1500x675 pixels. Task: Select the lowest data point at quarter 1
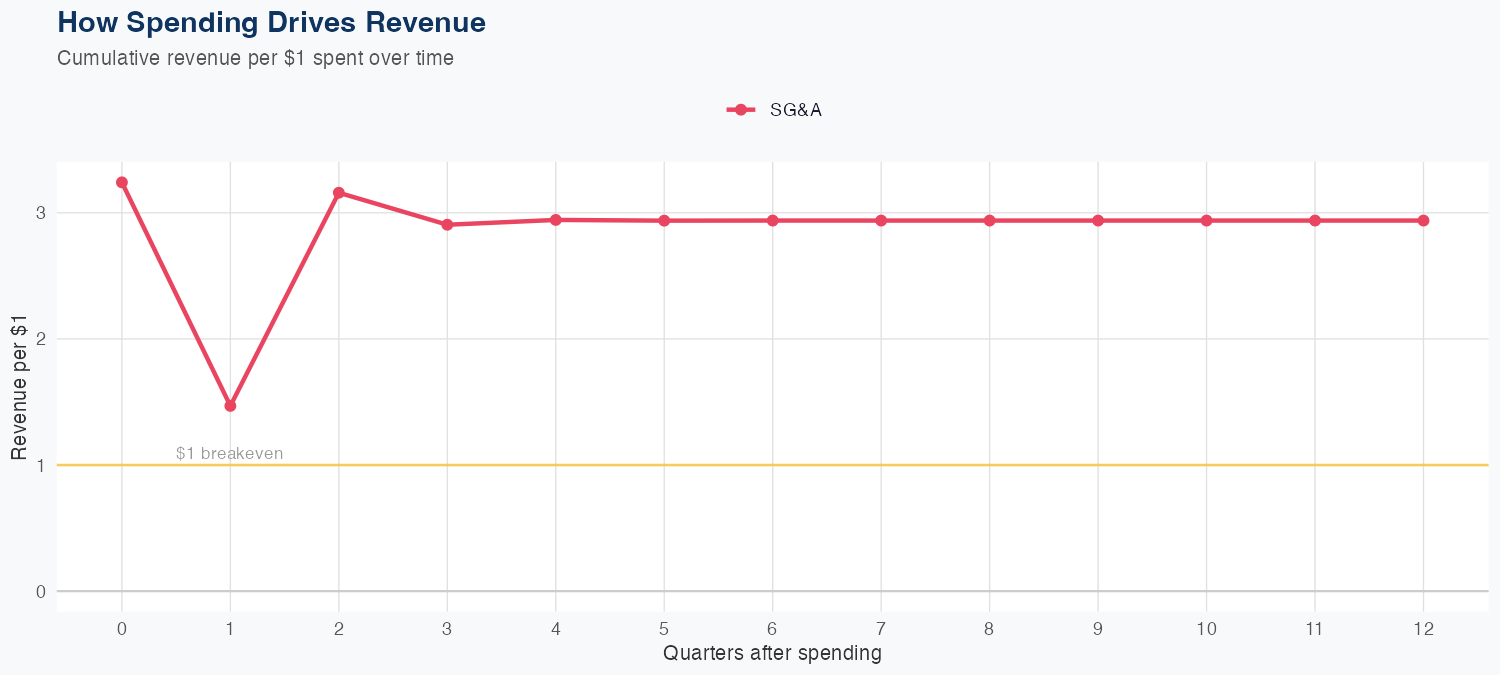tap(230, 406)
